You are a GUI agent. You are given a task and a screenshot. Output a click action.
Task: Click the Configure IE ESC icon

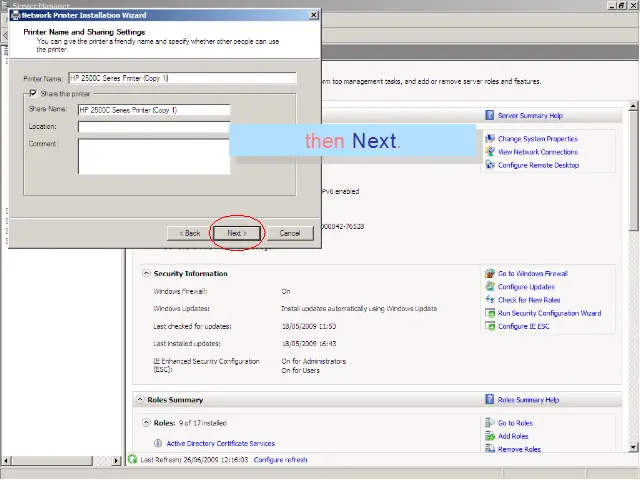pos(490,326)
